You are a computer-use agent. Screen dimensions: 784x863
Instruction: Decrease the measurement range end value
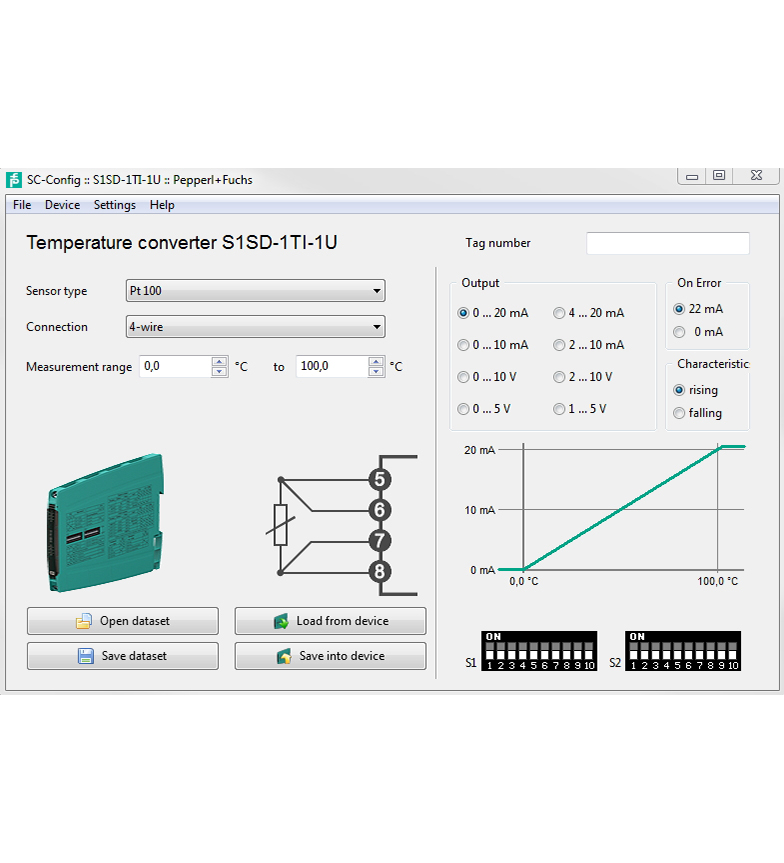[x=376, y=372]
